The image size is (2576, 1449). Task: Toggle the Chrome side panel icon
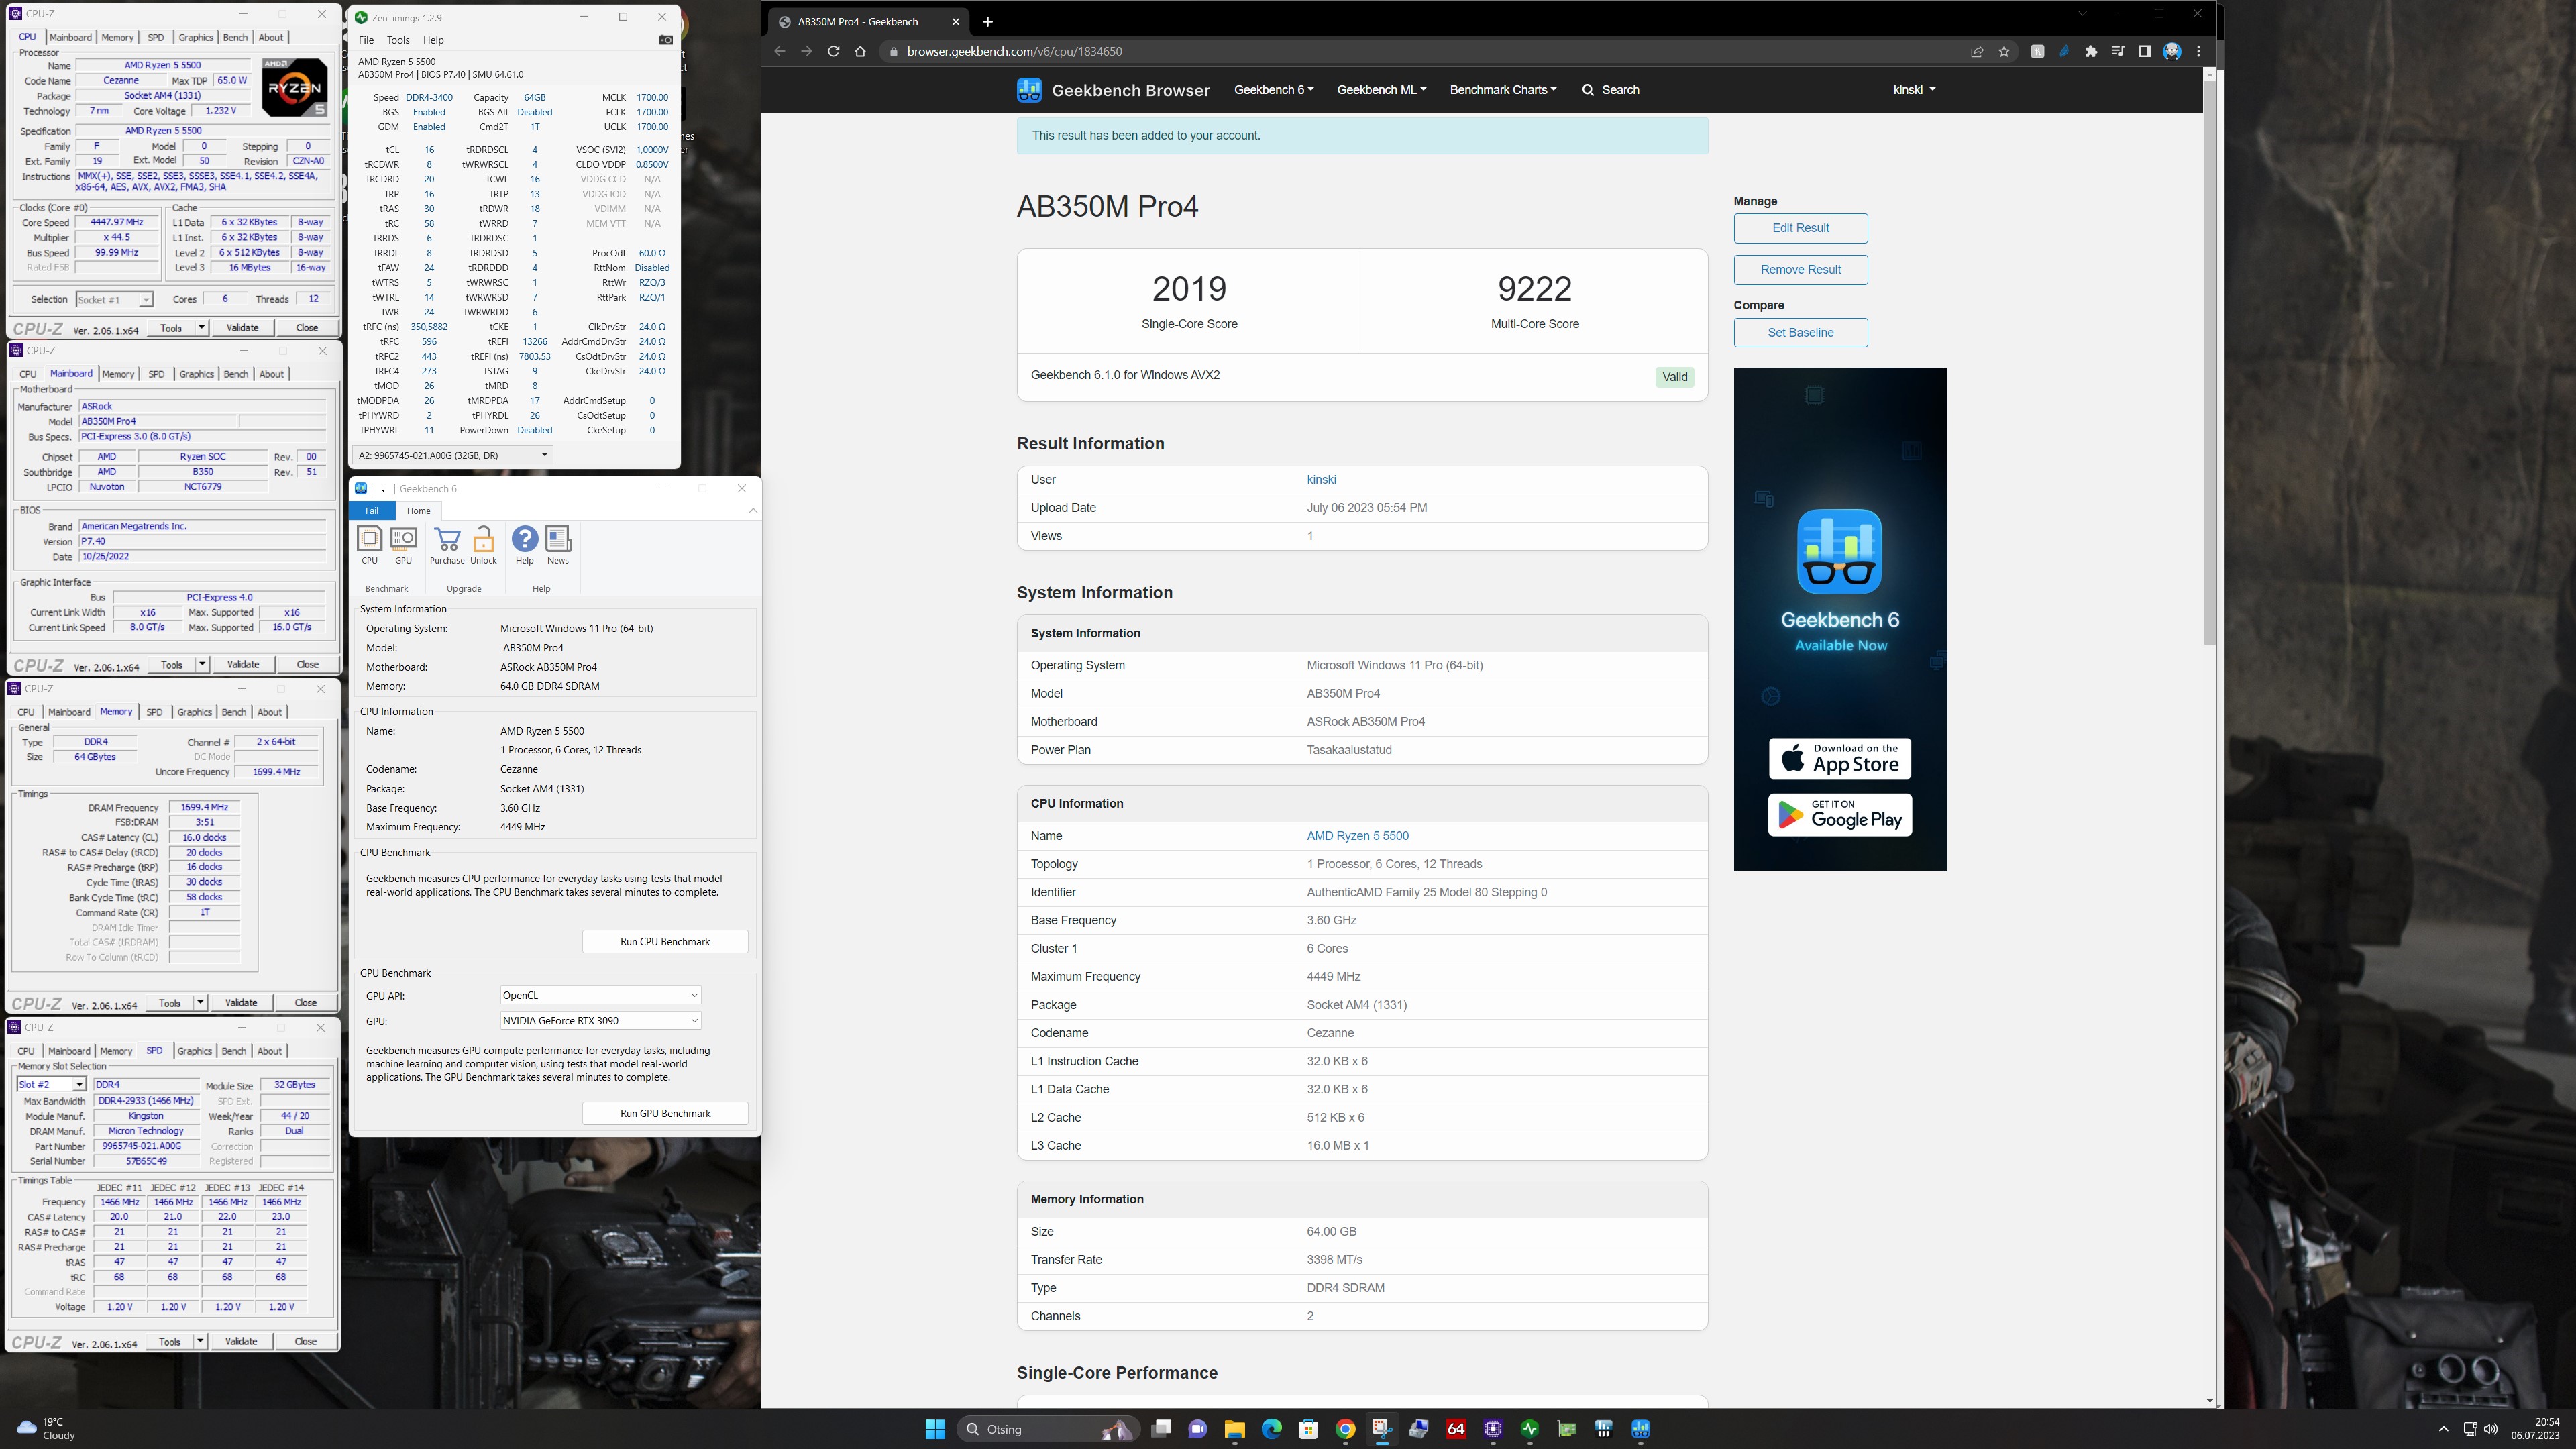(2144, 52)
